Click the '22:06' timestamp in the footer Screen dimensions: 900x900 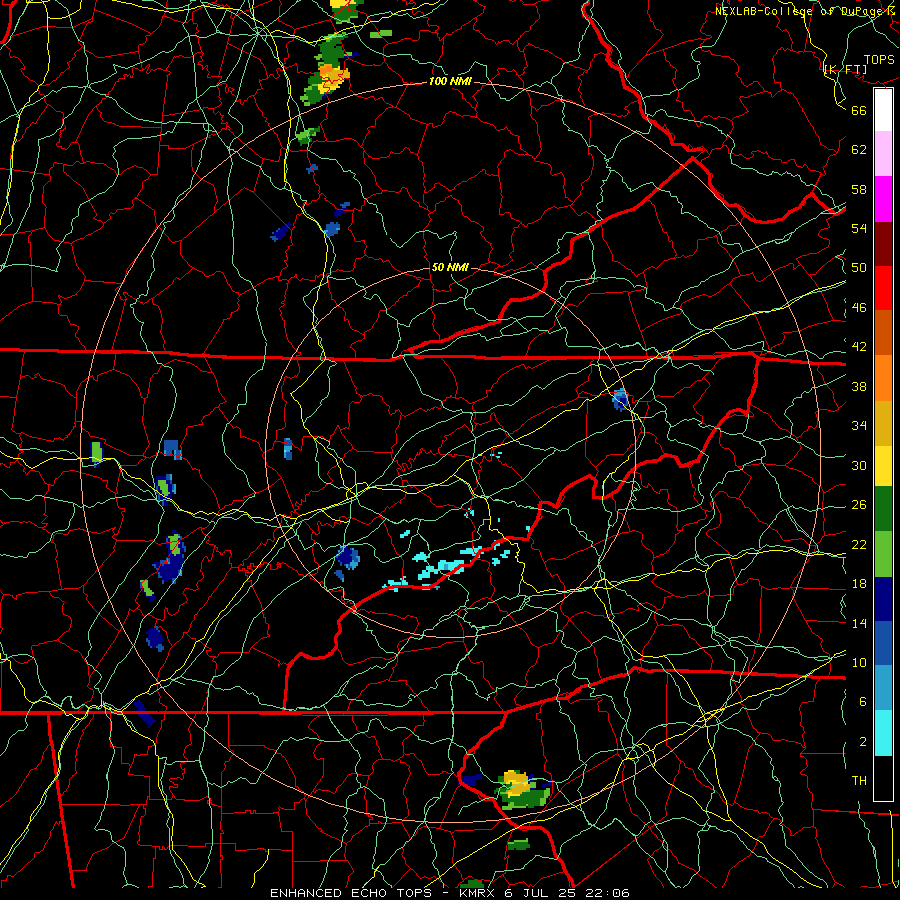point(607,893)
